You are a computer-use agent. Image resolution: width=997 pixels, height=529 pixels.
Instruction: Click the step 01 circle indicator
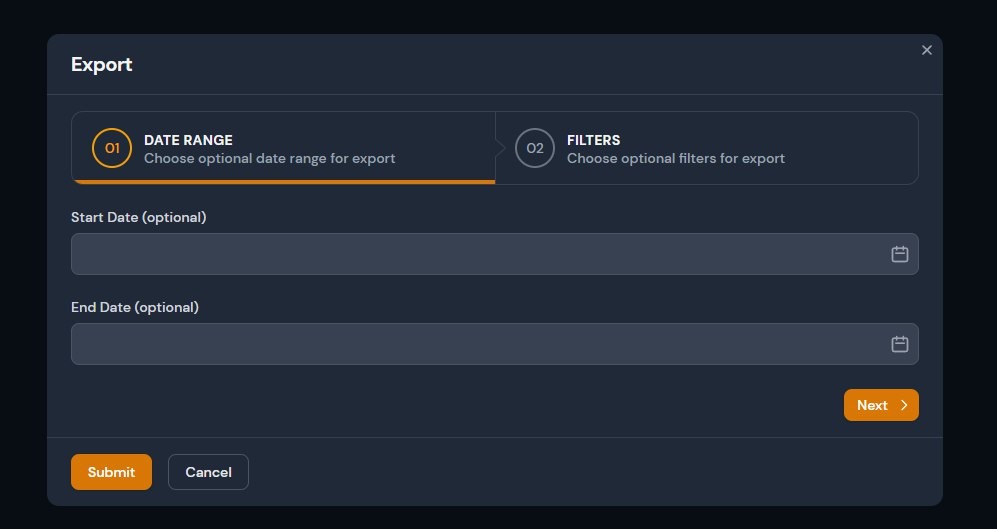112,148
